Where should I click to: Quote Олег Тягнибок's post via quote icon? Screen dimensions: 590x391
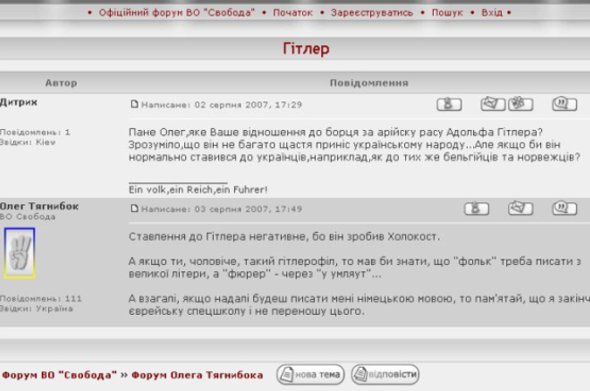tap(564, 208)
